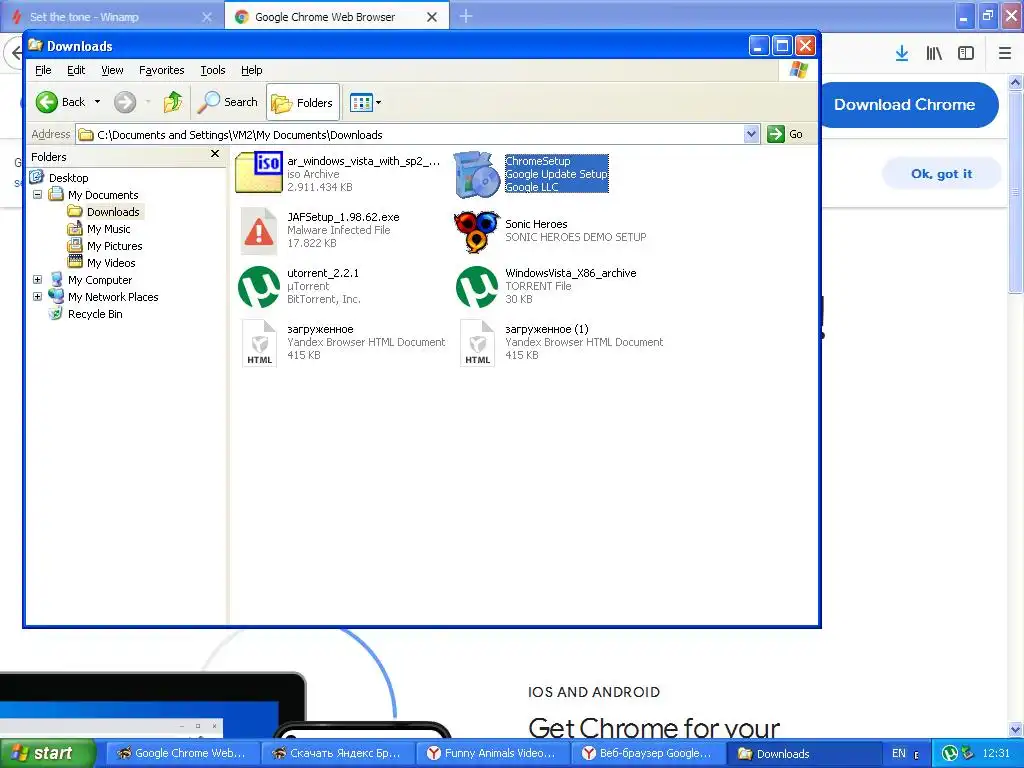Viewport: 1024px width, 768px height.
Task: Switch to Google Chrome Web taskbar button
Action: click(182, 753)
